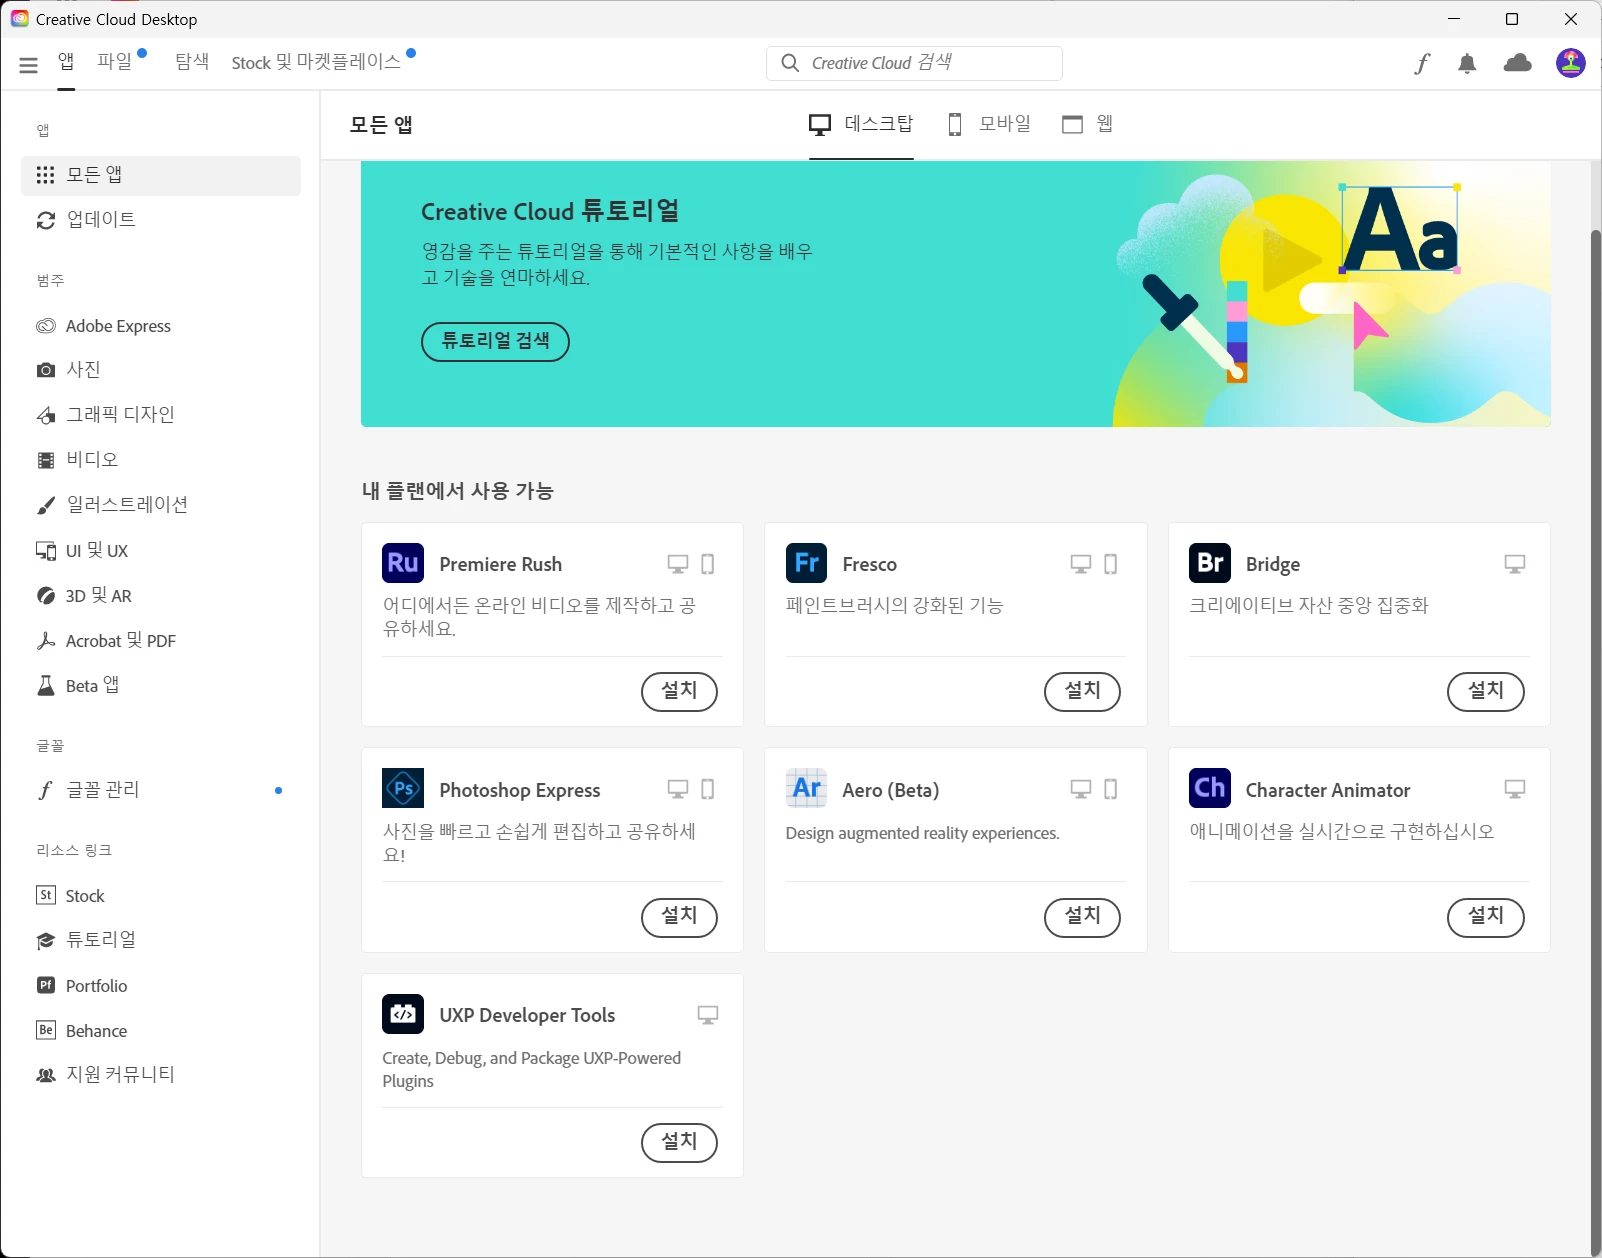Screen dimensions: 1602x1258
Task: Switch to the 앱 top tab
Action: [66, 62]
